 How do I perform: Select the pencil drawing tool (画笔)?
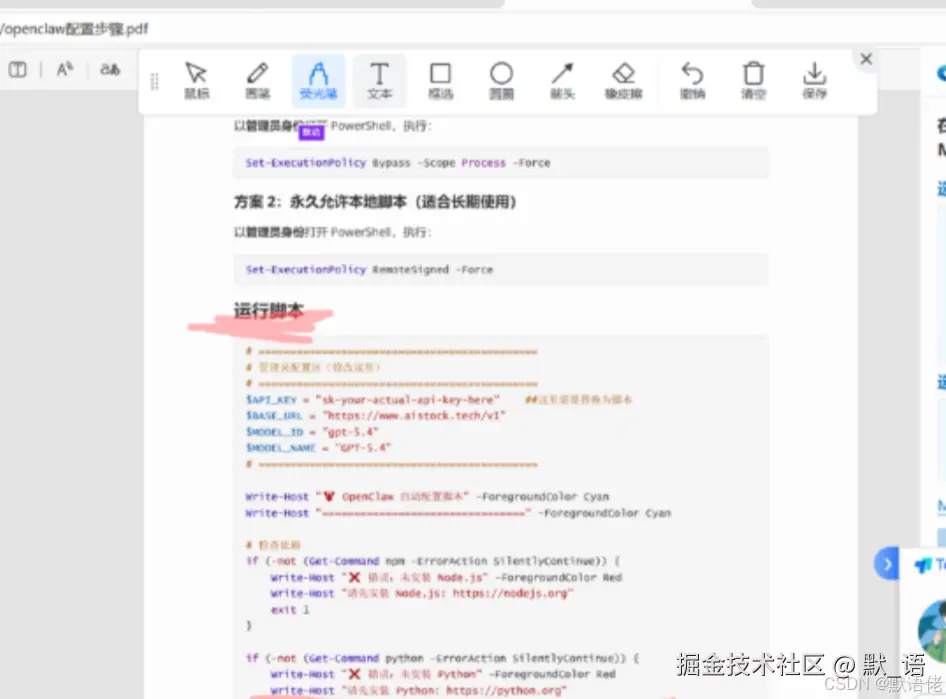[x=258, y=81]
